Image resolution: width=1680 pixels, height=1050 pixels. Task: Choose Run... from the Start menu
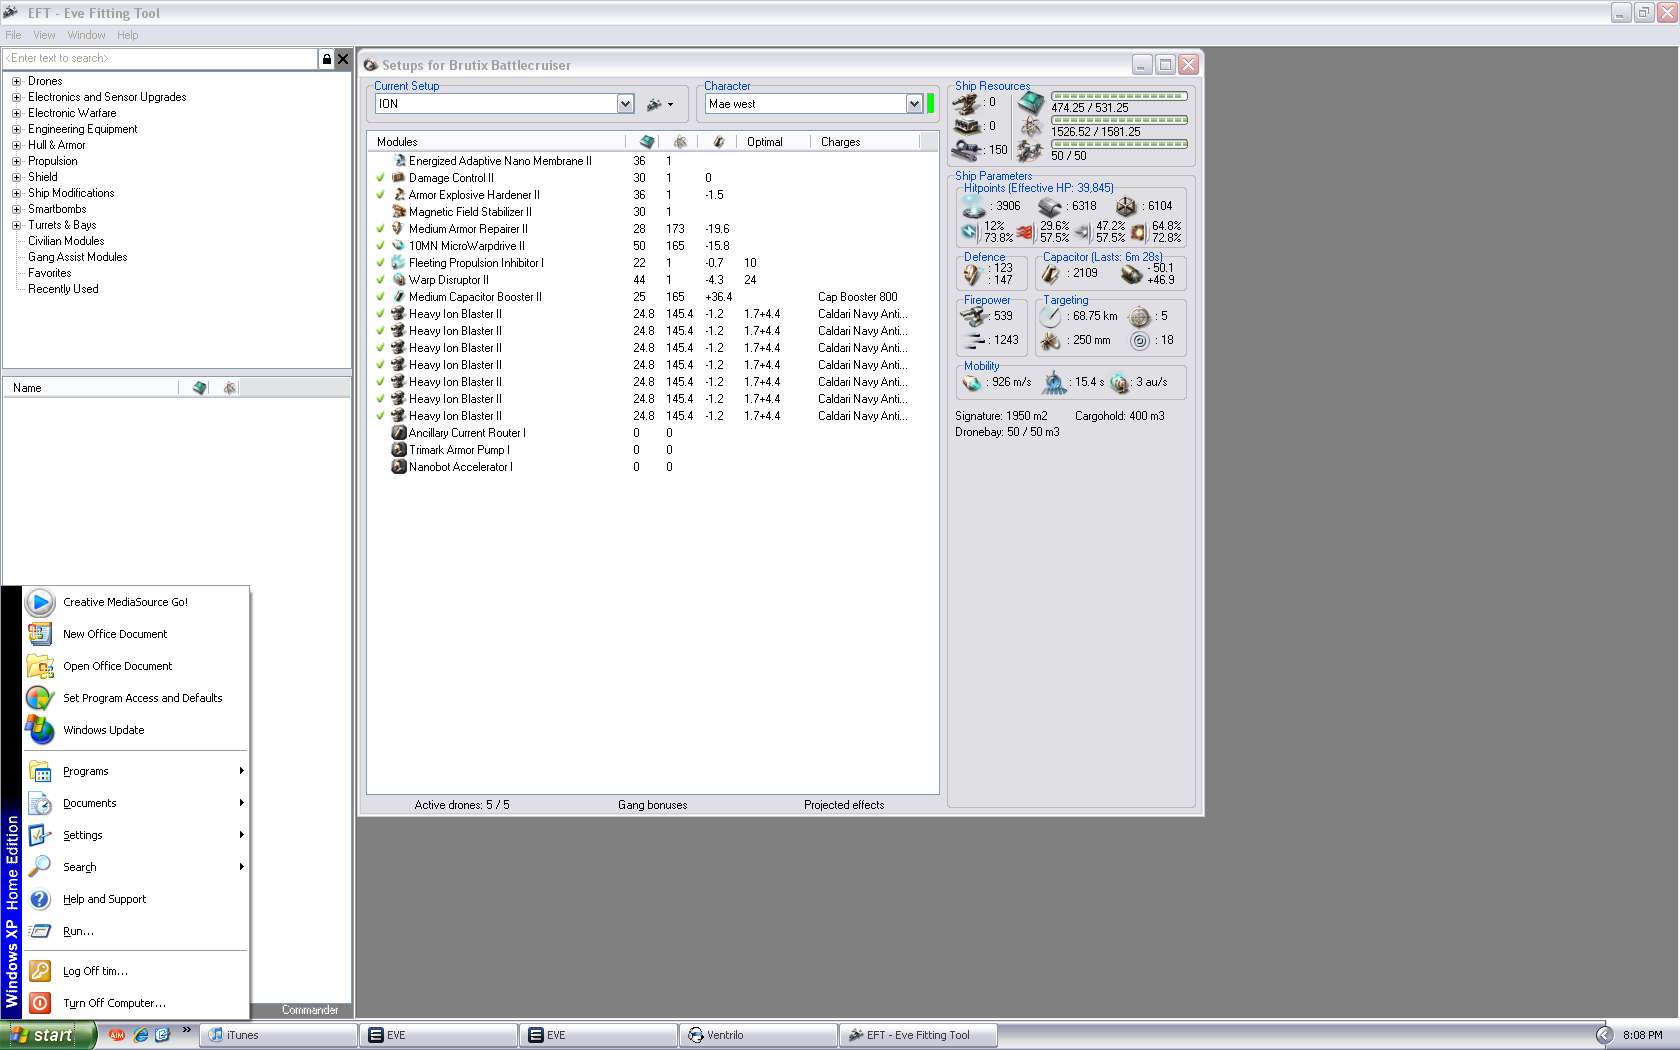coord(136,931)
